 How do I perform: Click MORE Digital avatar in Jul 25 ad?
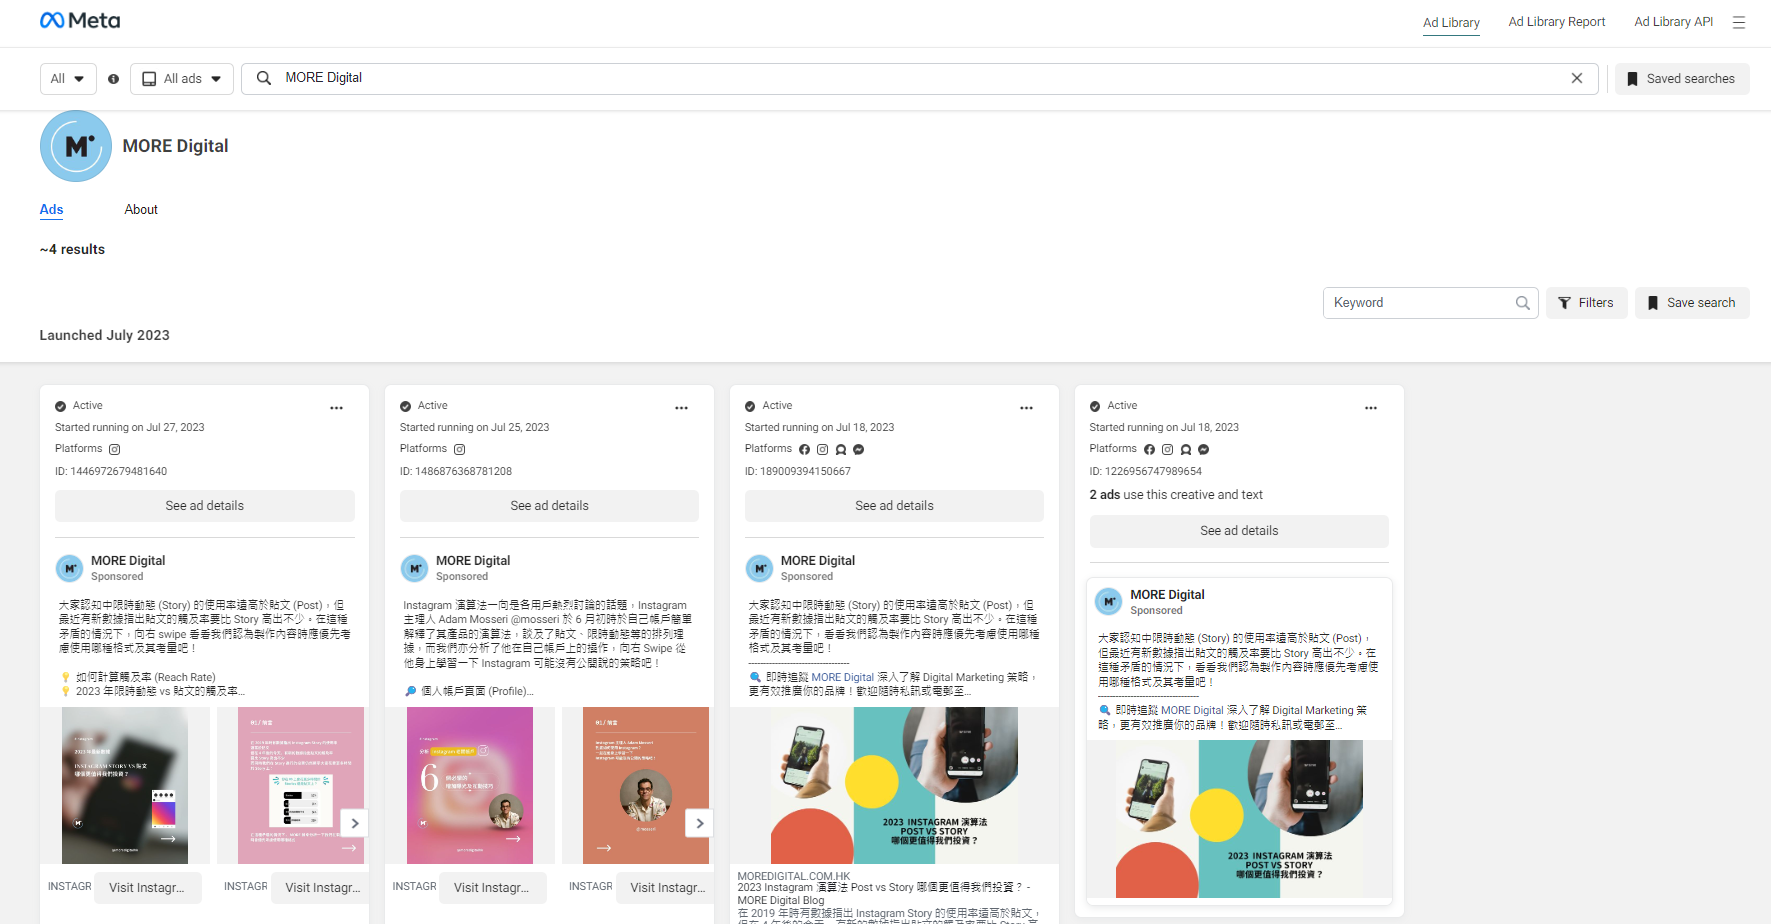point(415,569)
